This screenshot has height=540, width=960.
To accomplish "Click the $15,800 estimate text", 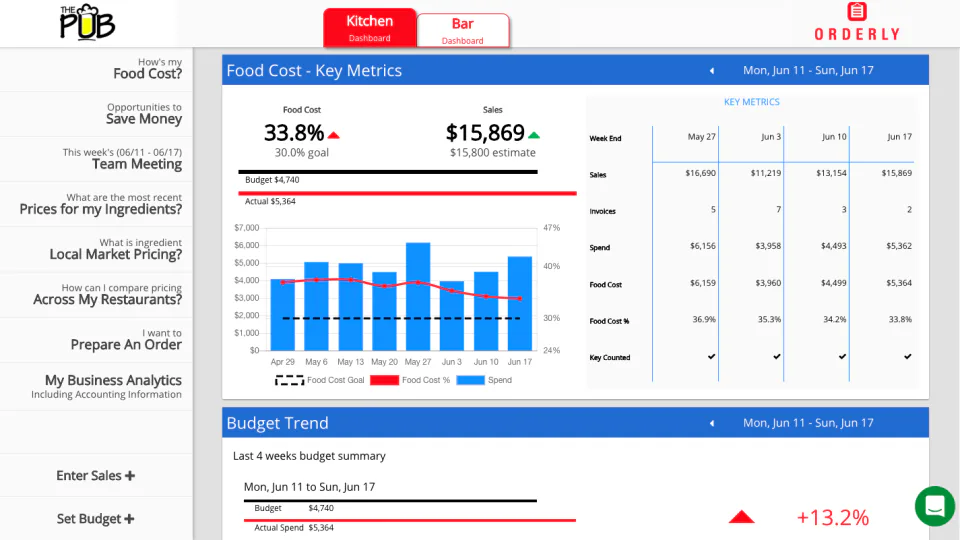I will [493, 152].
